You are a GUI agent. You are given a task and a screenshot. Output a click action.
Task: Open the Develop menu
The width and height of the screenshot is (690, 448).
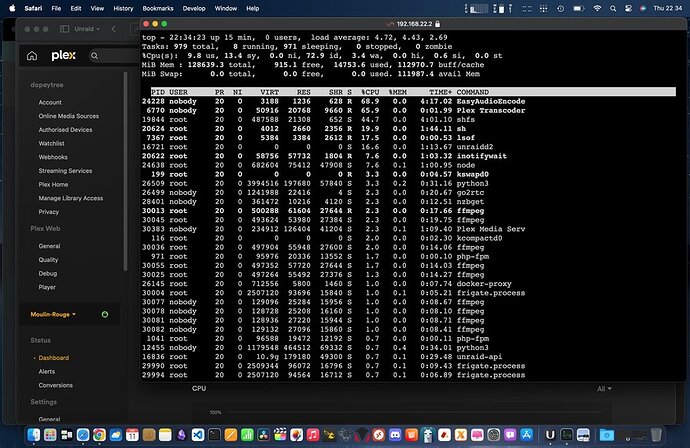(194, 8)
